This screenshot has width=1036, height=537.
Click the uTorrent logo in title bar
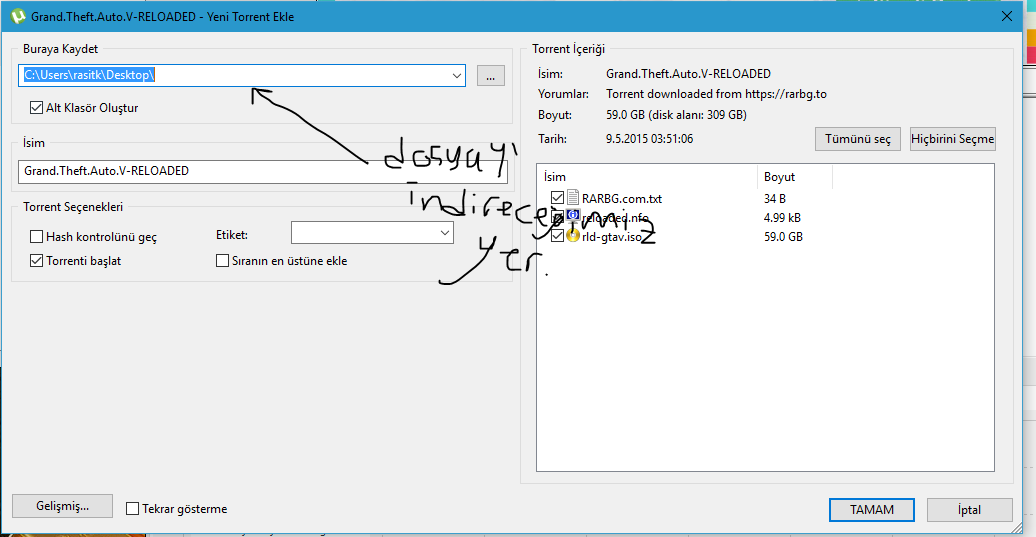[x=18, y=17]
